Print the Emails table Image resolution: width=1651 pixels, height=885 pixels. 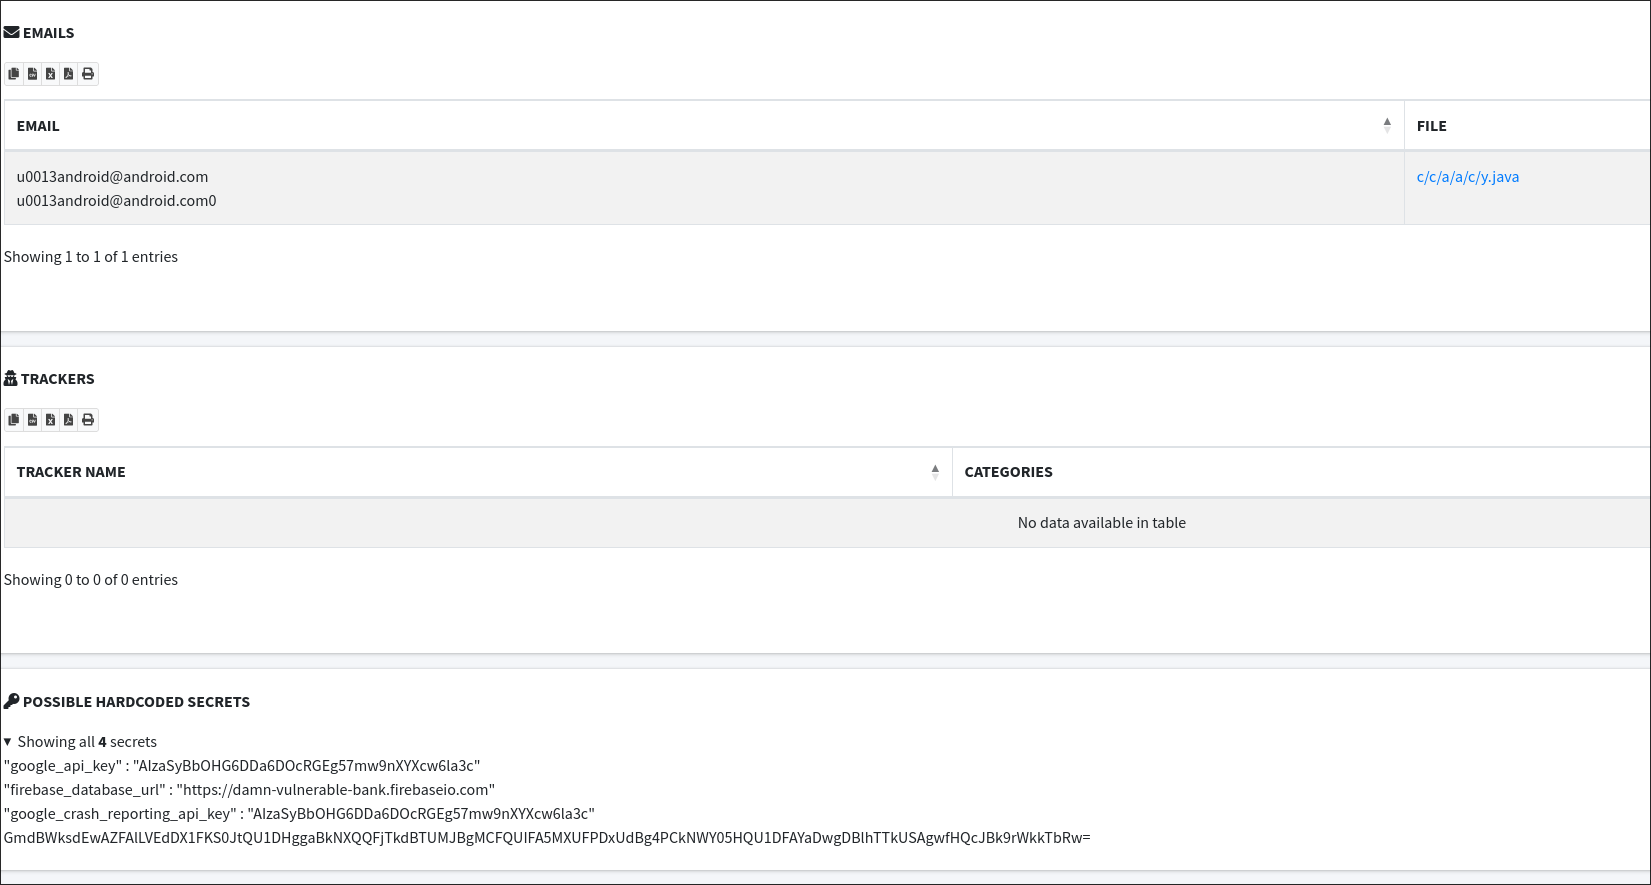tap(88, 74)
